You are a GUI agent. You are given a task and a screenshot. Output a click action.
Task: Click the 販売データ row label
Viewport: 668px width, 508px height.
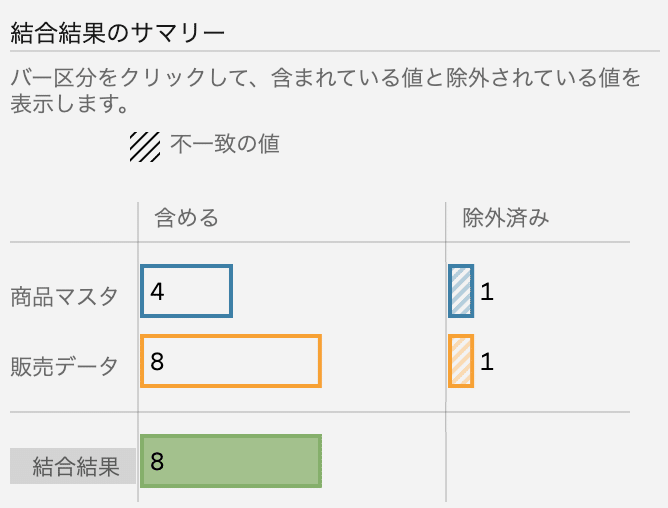click(64, 366)
